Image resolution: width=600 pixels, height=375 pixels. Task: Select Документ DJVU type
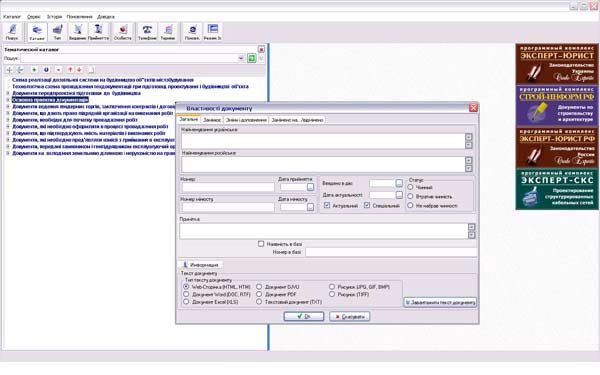coord(259,287)
